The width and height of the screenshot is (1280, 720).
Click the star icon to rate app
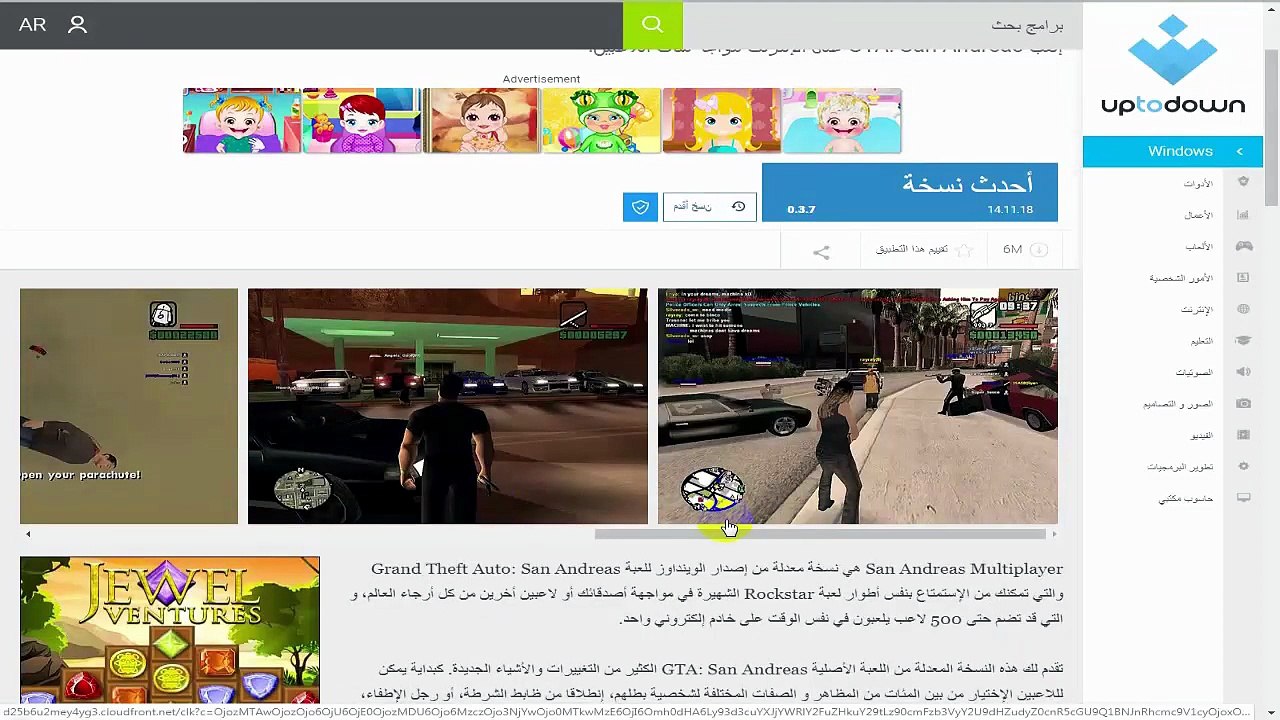(964, 250)
